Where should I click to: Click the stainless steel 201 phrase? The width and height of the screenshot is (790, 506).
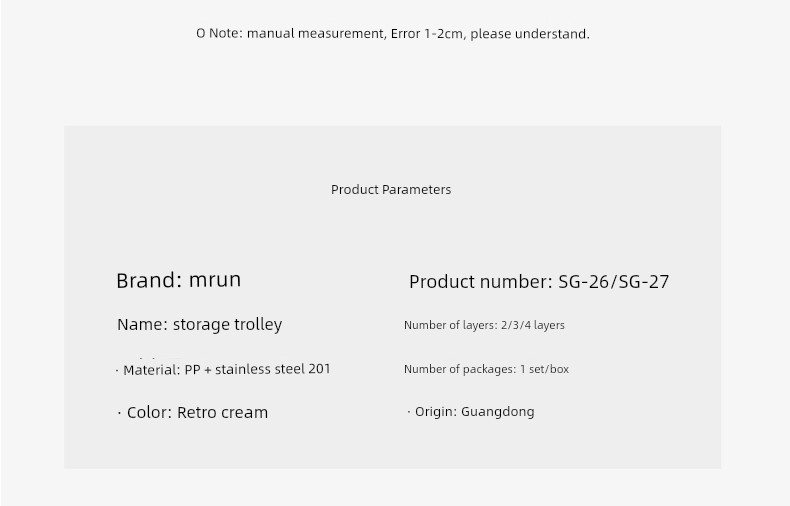coord(273,369)
